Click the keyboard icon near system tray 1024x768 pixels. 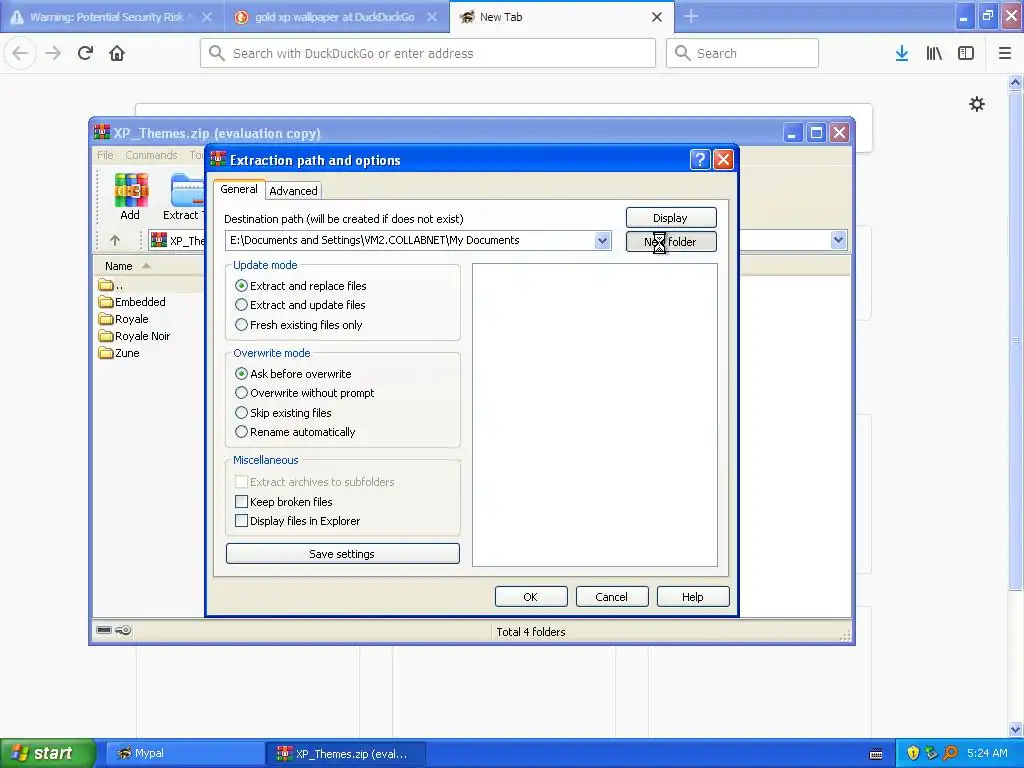pos(876,754)
